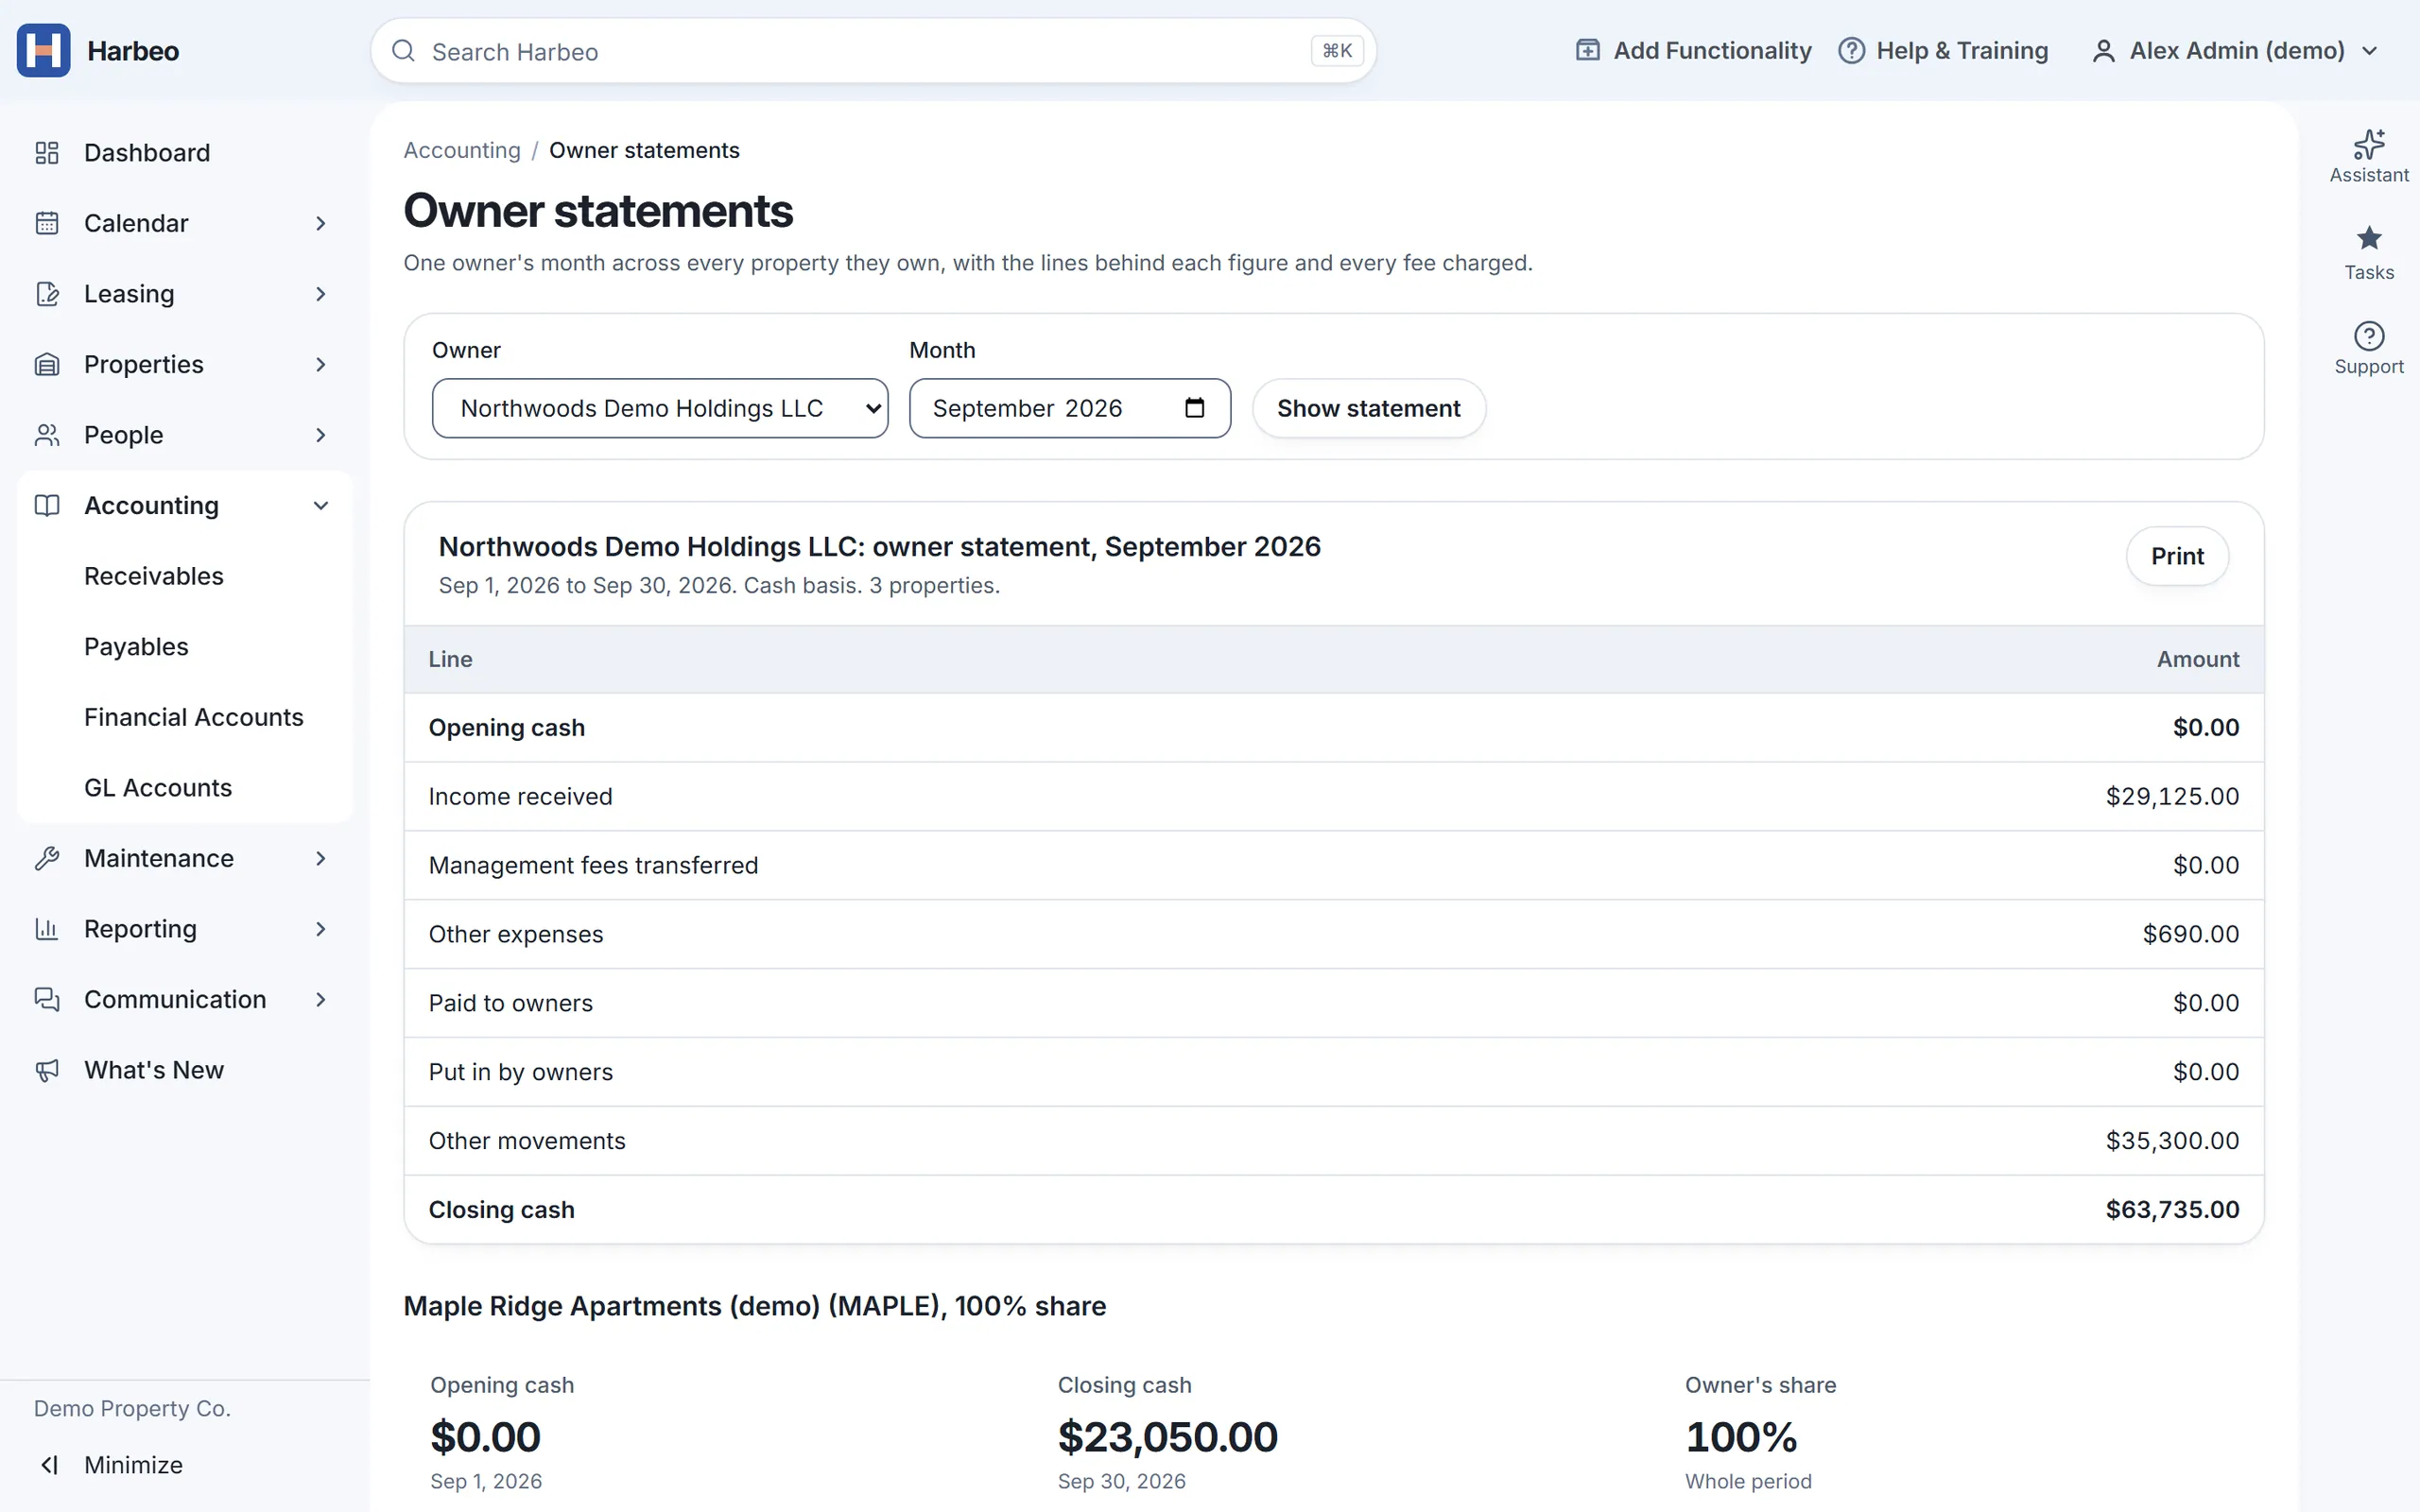Click the Other expenses row label
The image size is (2420, 1512).
[516, 934]
